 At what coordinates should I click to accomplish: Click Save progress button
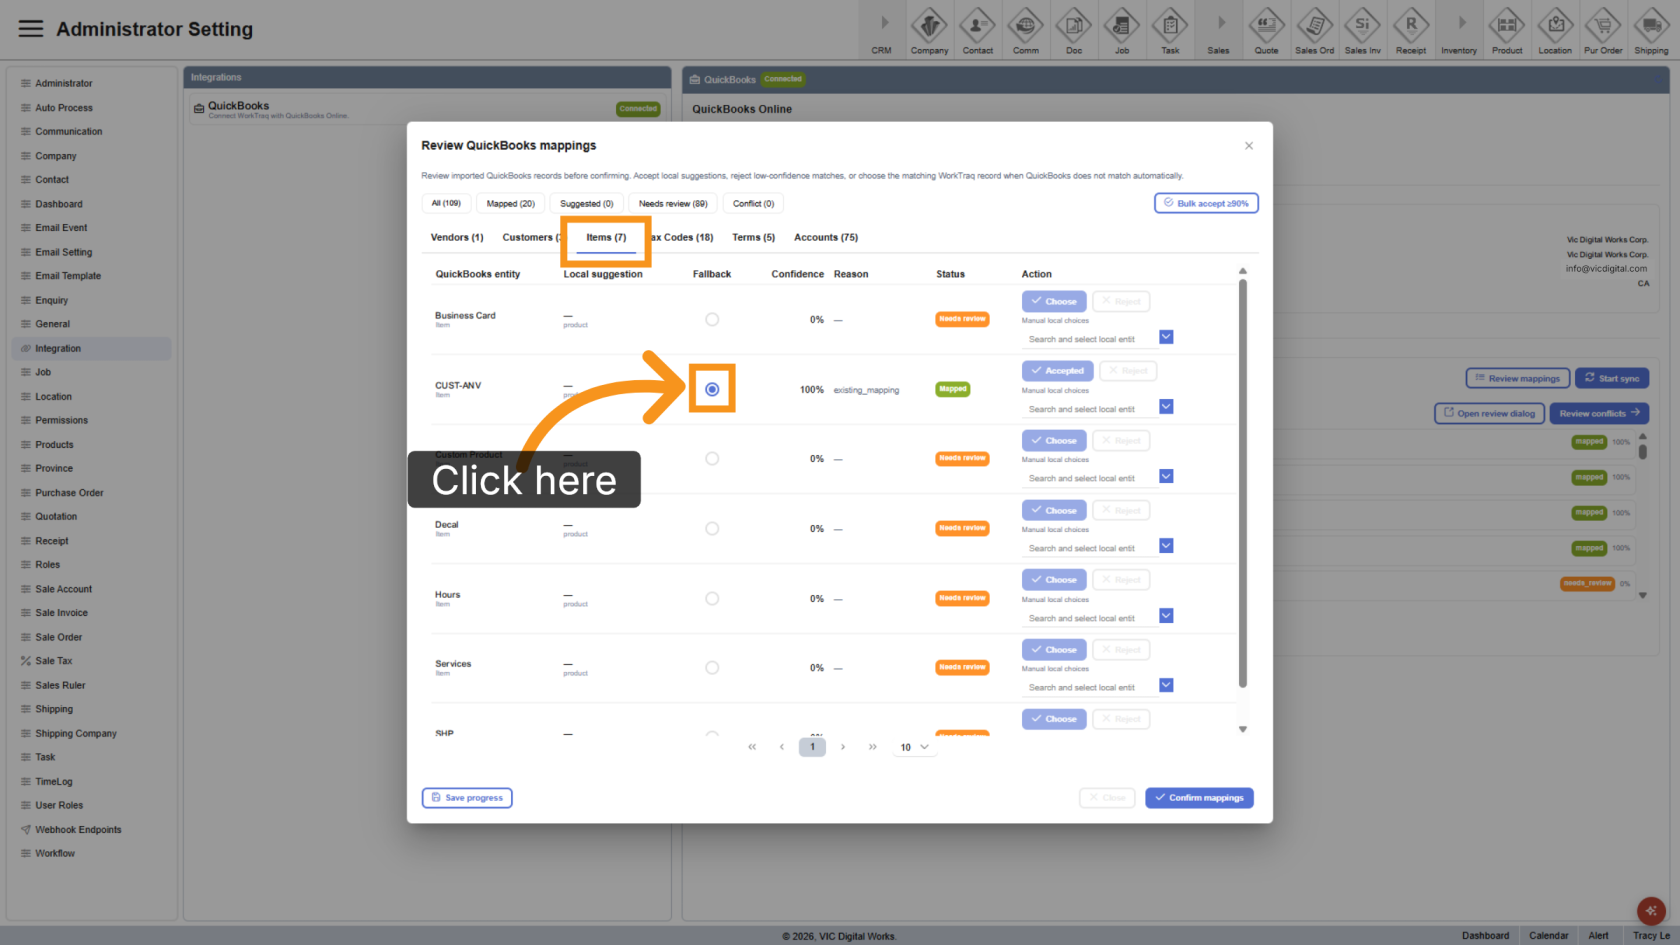point(467,798)
